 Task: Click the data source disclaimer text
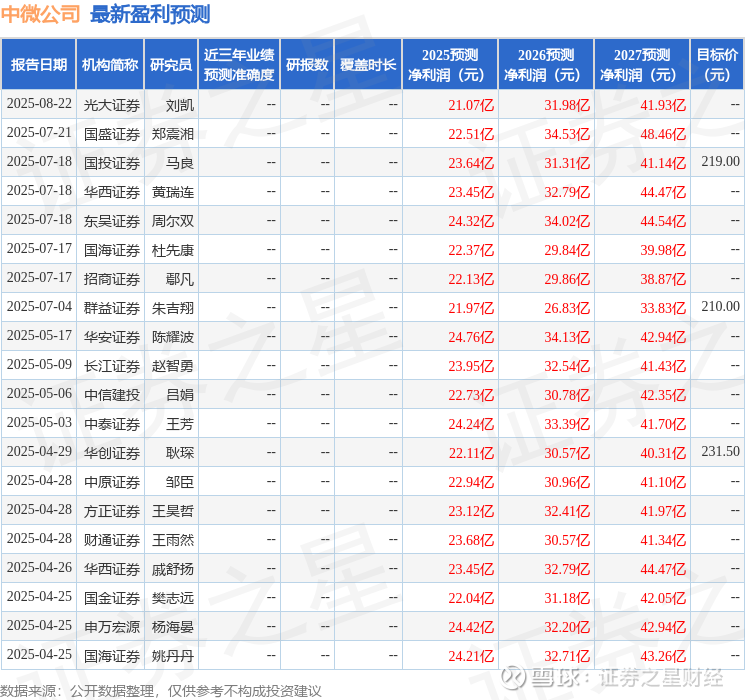click(x=161, y=690)
